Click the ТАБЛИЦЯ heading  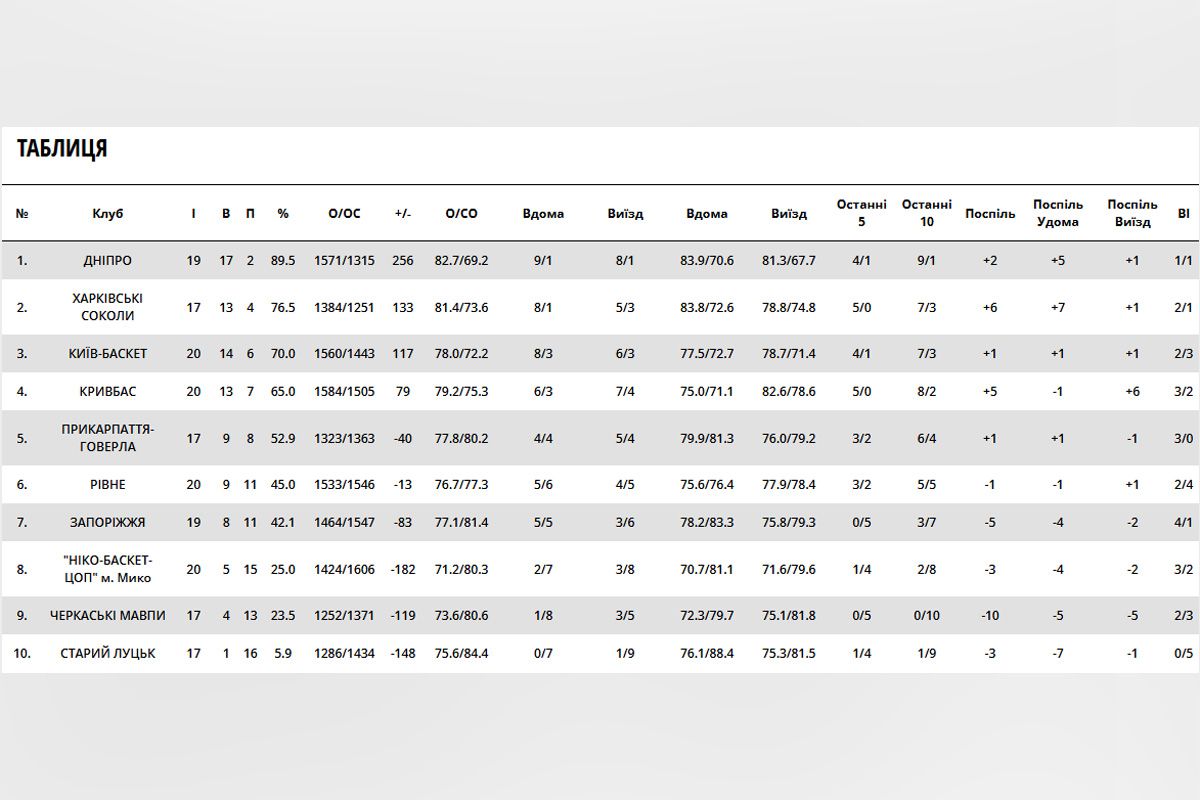(62, 150)
